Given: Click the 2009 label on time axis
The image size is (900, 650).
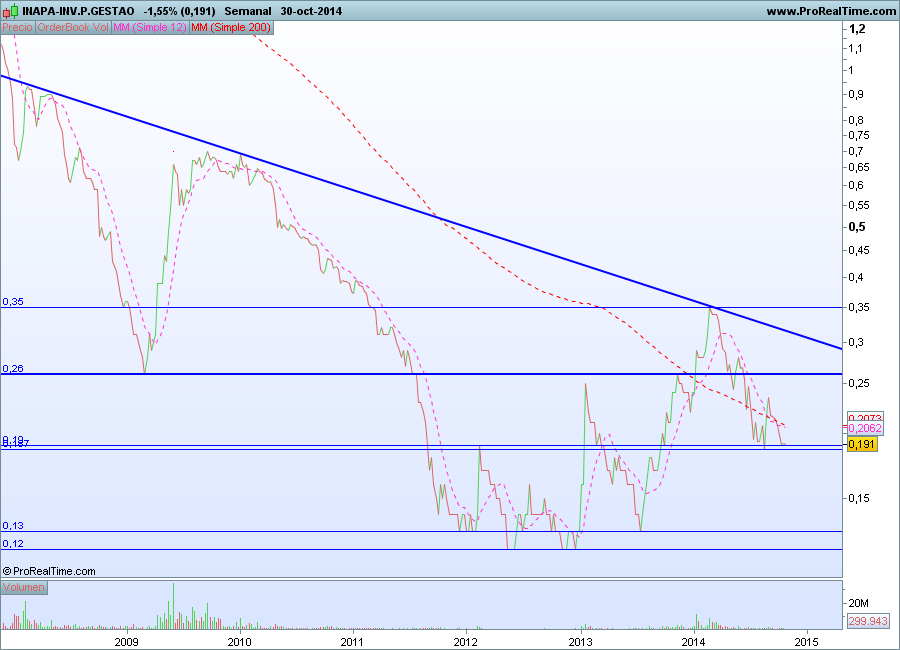Looking at the screenshot, I should (126, 641).
